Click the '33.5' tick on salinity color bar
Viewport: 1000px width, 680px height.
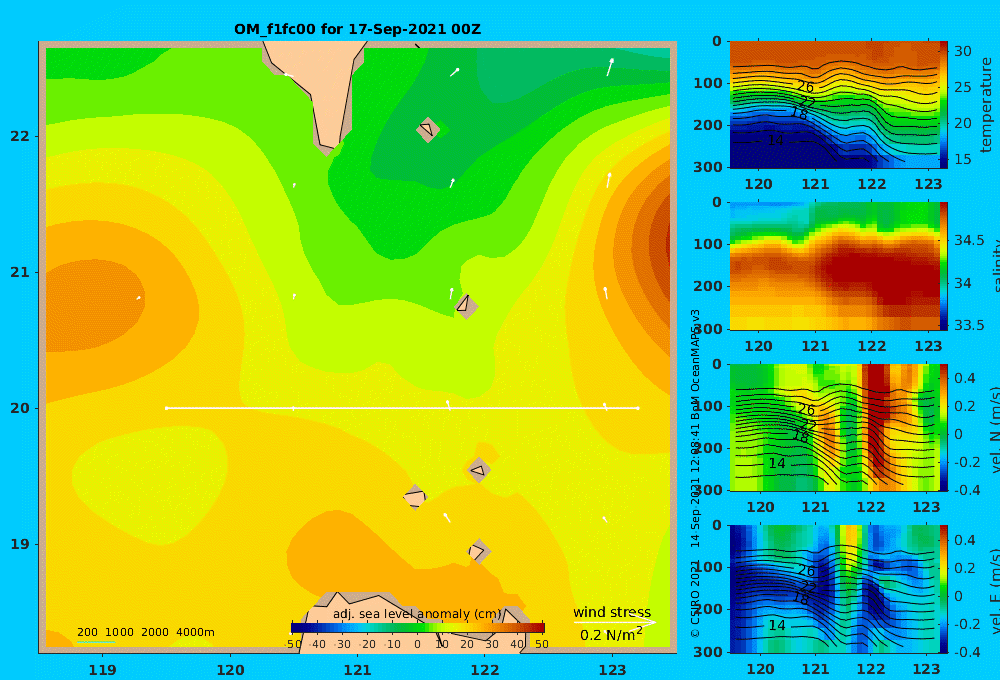(969, 325)
